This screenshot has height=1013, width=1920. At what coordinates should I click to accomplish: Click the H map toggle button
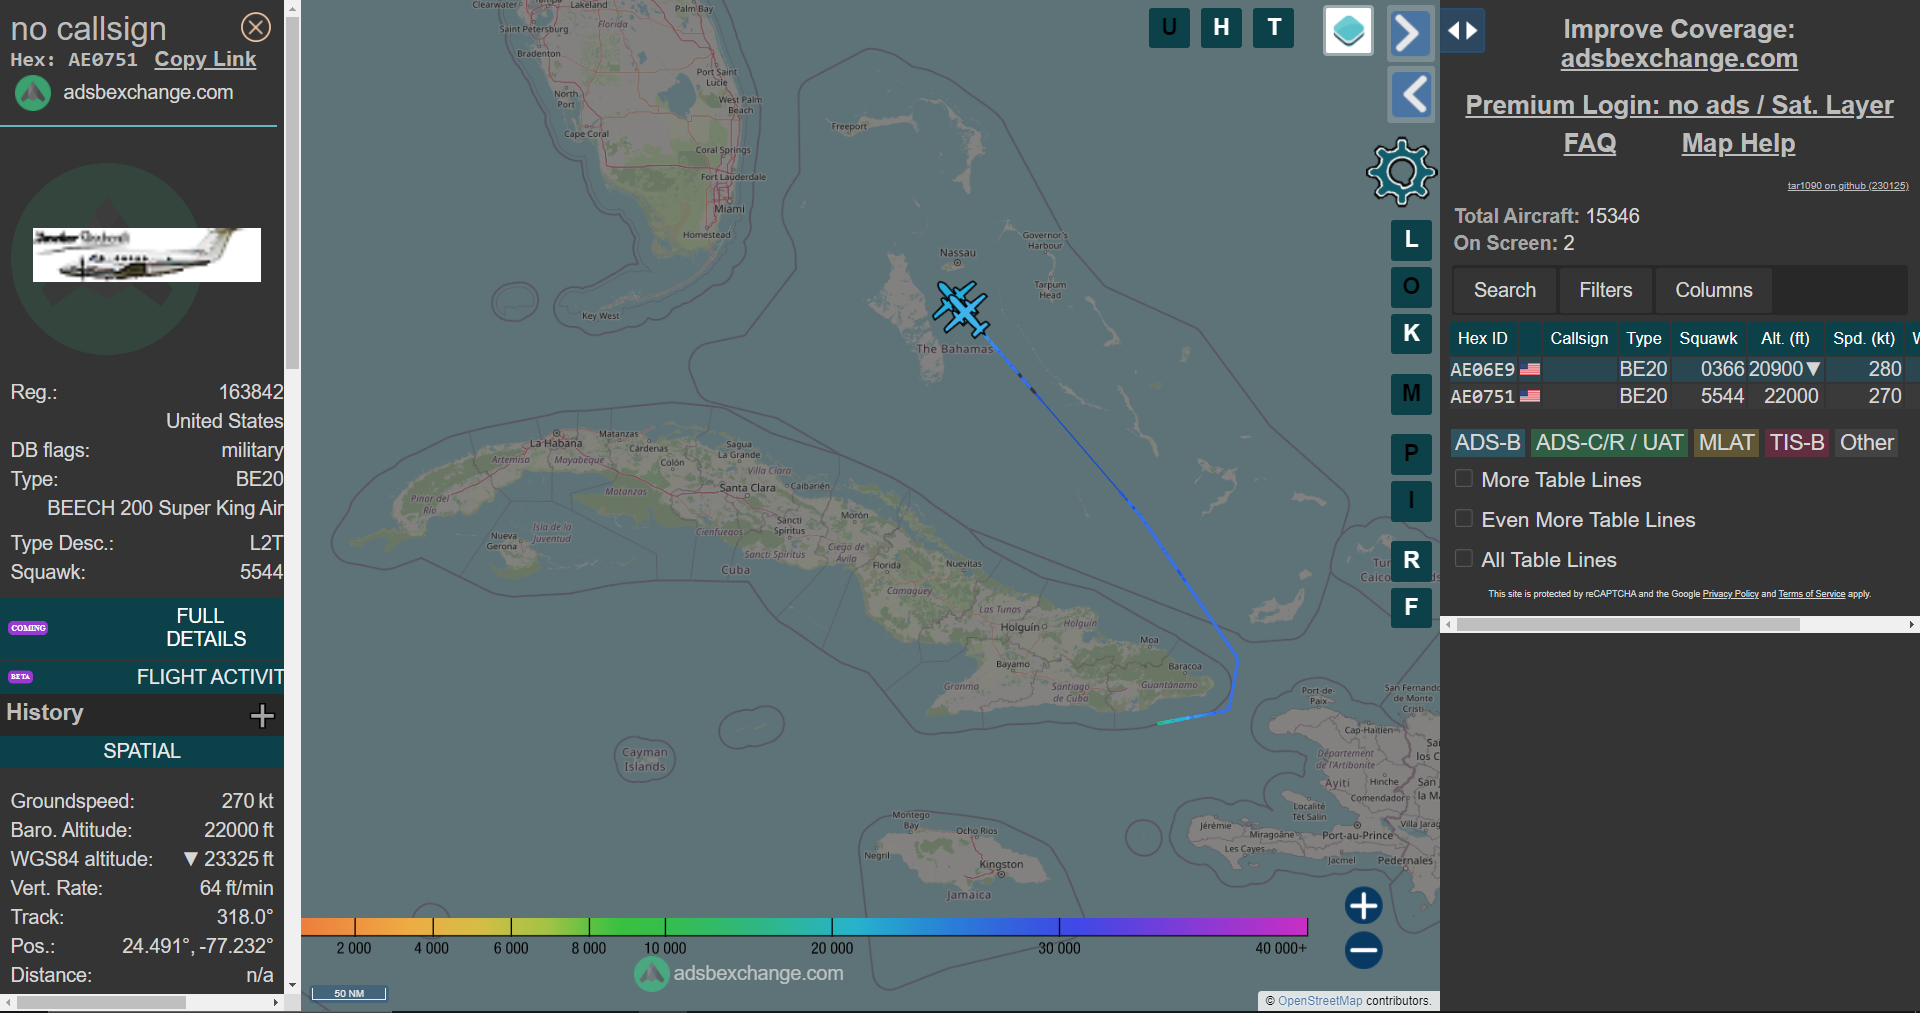click(1221, 28)
